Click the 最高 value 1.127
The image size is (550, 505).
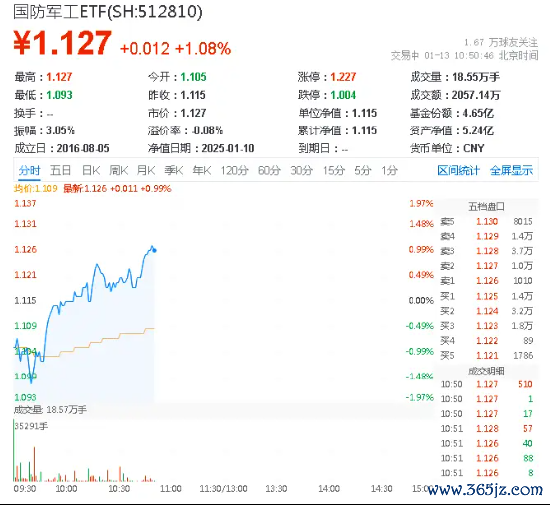(x=59, y=77)
